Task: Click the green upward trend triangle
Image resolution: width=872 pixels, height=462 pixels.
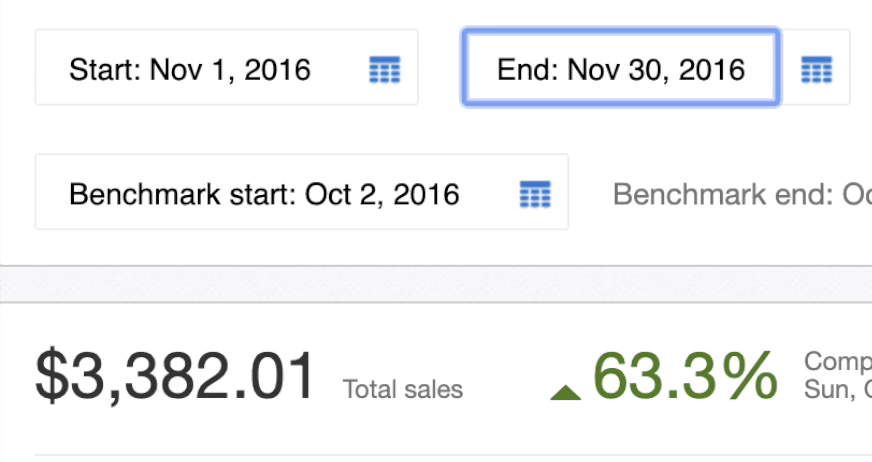Action: tap(566, 393)
